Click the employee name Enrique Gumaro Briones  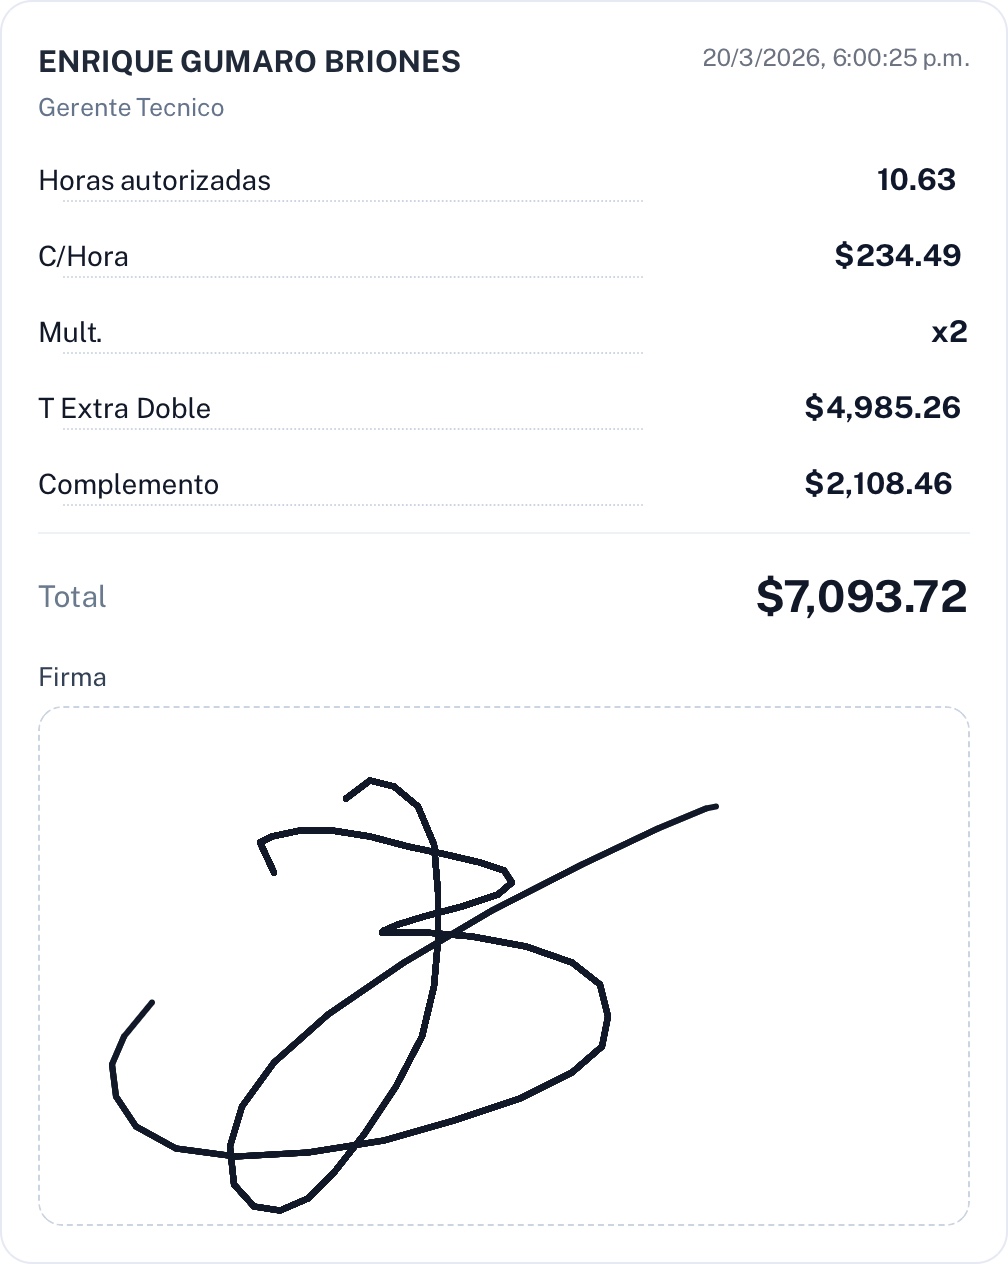(x=249, y=62)
